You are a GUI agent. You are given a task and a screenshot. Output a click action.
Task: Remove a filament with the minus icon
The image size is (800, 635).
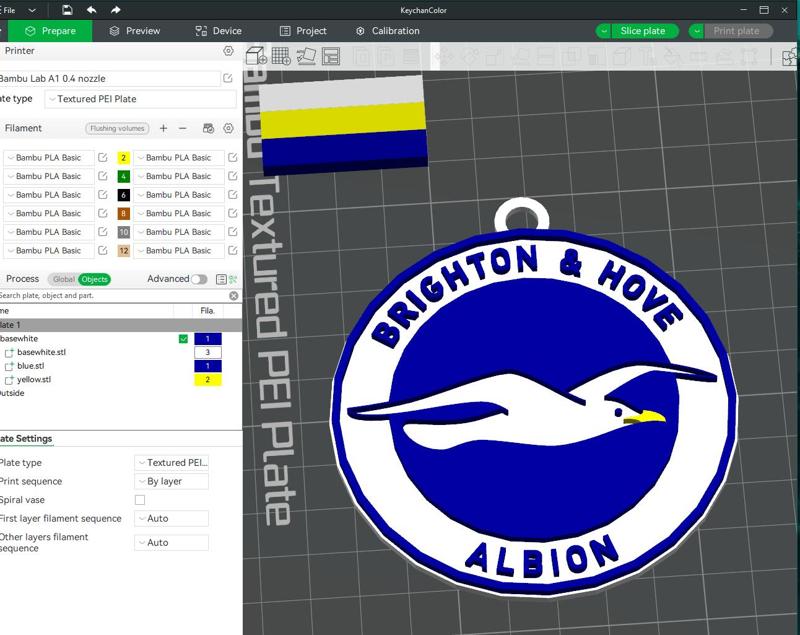(182, 129)
